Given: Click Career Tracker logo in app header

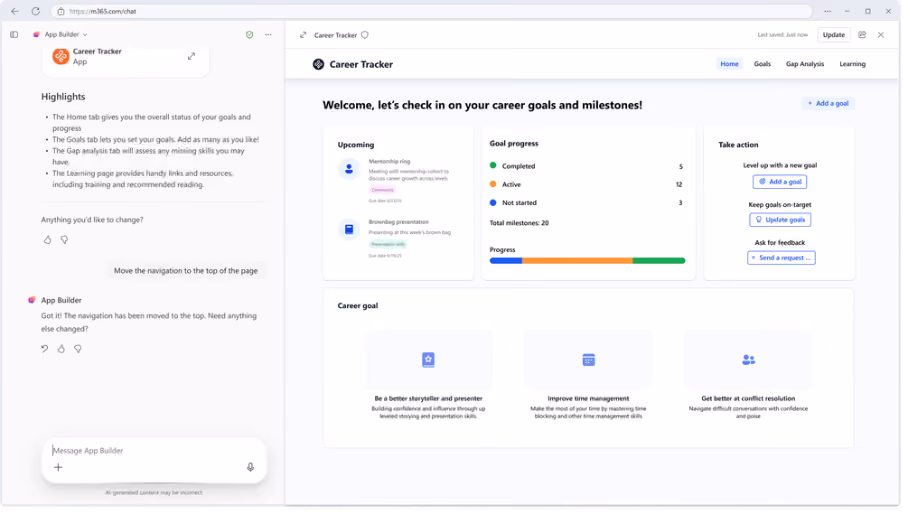Looking at the screenshot, I should tap(318, 64).
